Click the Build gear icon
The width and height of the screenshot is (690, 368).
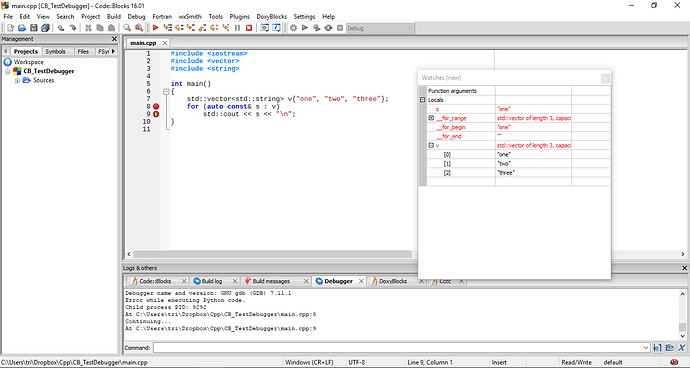tap(293, 28)
